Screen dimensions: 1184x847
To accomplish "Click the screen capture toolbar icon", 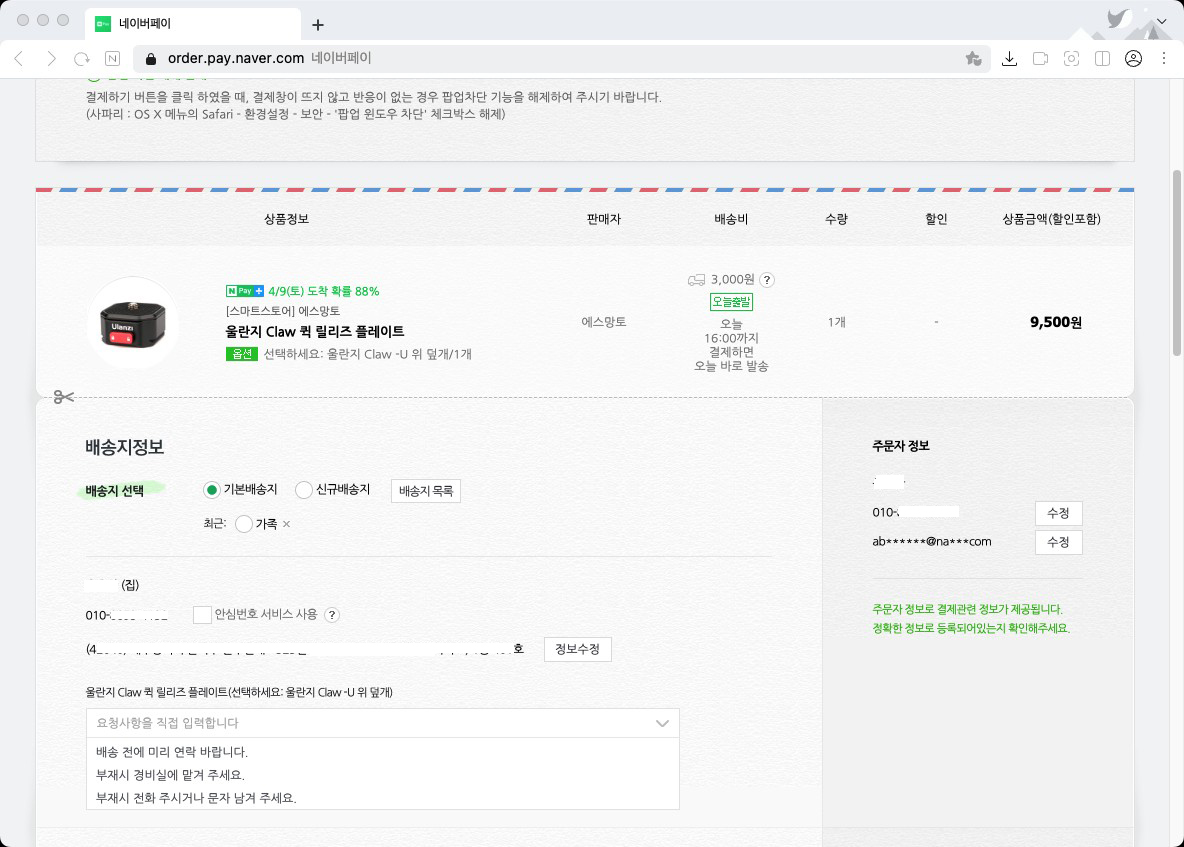I will click(1071, 58).
